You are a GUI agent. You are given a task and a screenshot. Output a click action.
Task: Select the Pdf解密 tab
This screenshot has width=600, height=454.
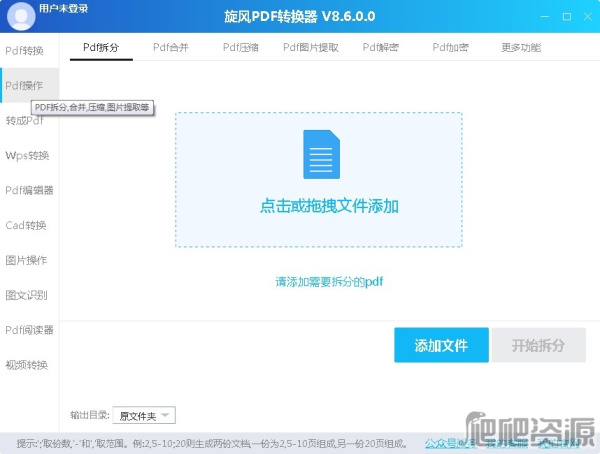click(380, 47)
